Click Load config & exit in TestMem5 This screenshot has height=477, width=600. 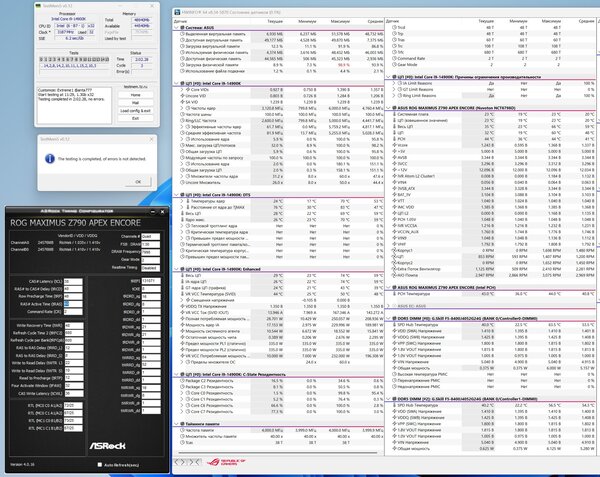coord(135,111)
